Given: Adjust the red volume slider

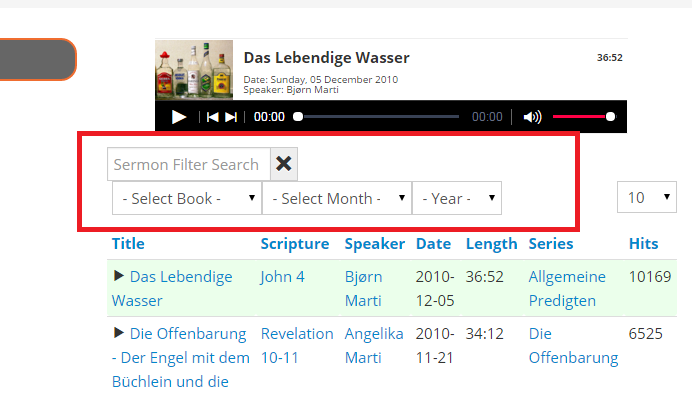Looking at the screenshot, I should pyautogui.click(x=583, y=117).
